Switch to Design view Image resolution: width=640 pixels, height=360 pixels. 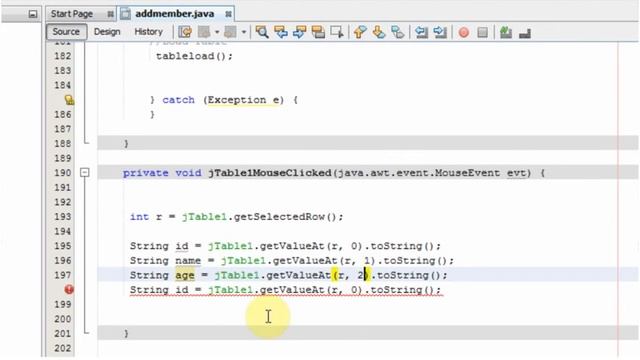(x=107, y=32)
